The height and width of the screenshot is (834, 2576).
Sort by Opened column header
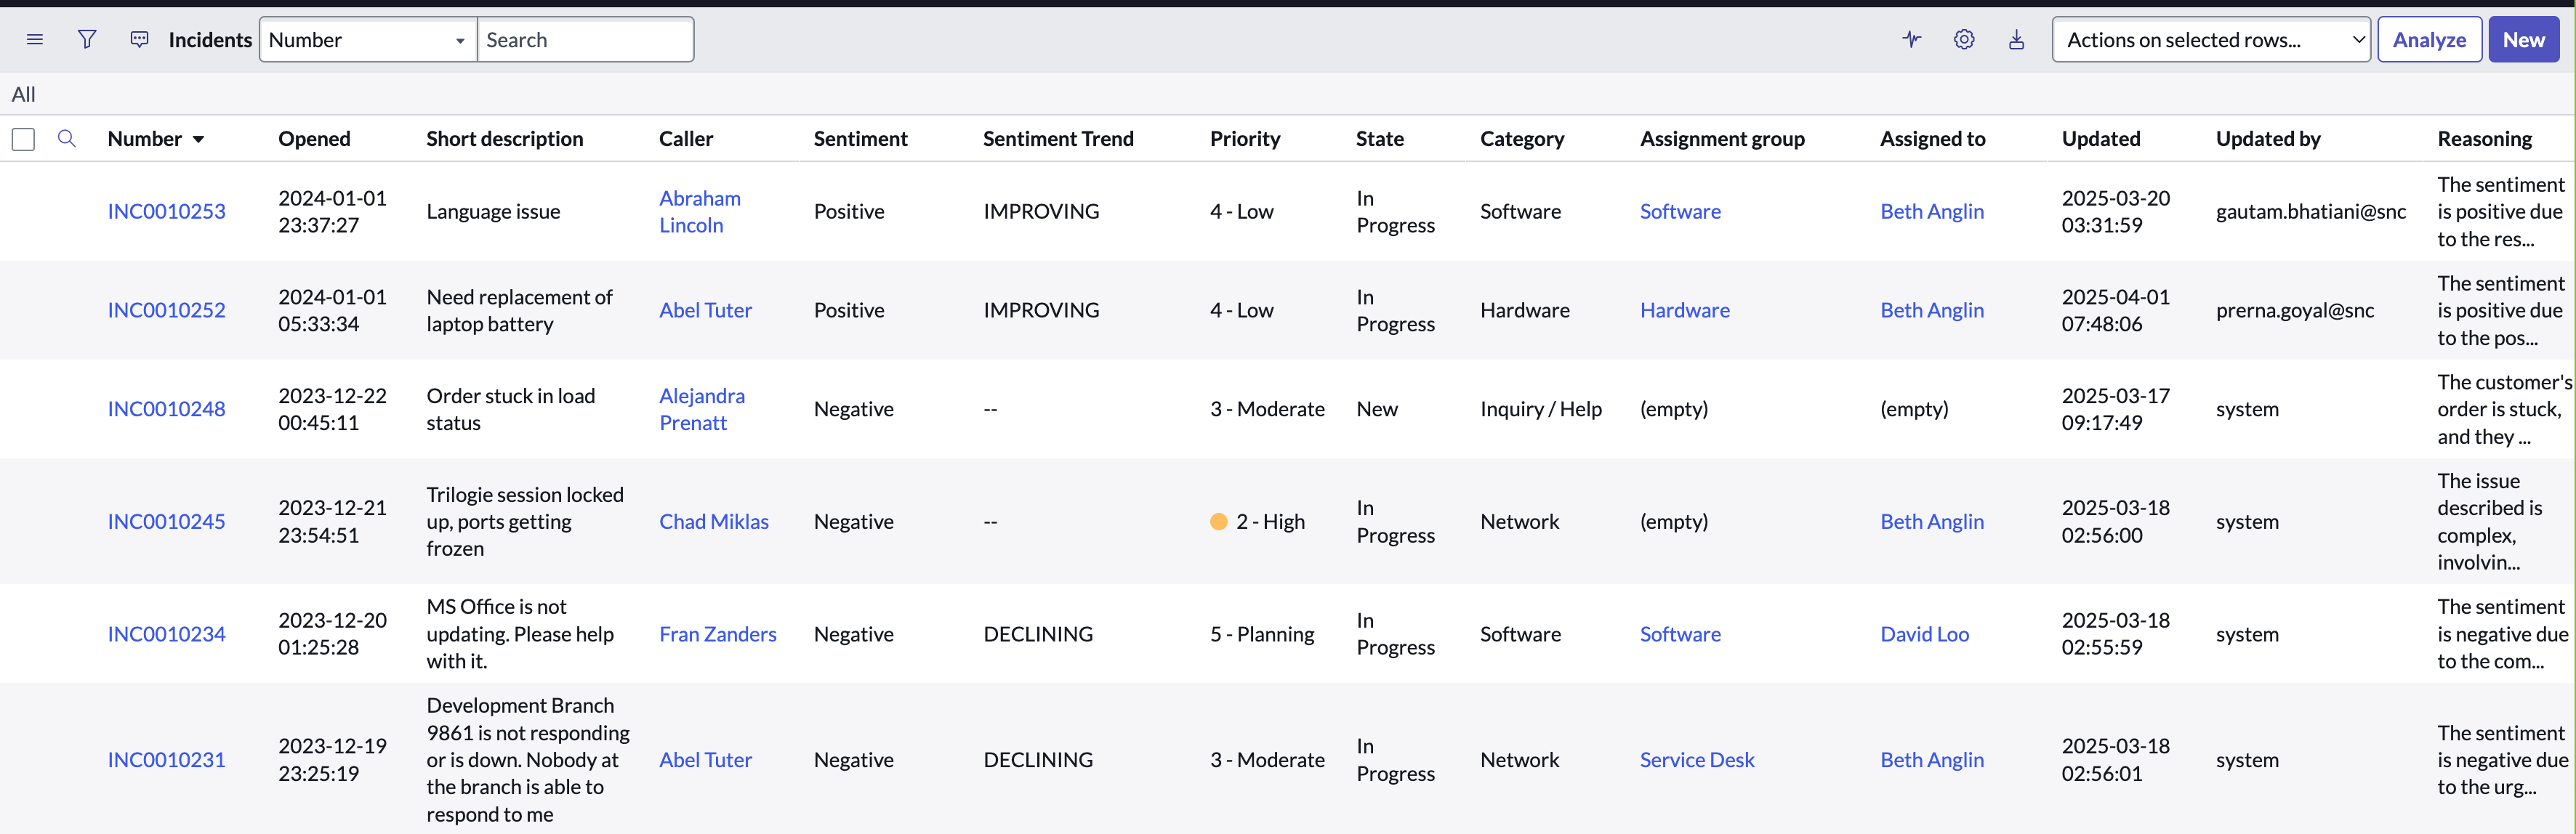click(314, 139)
